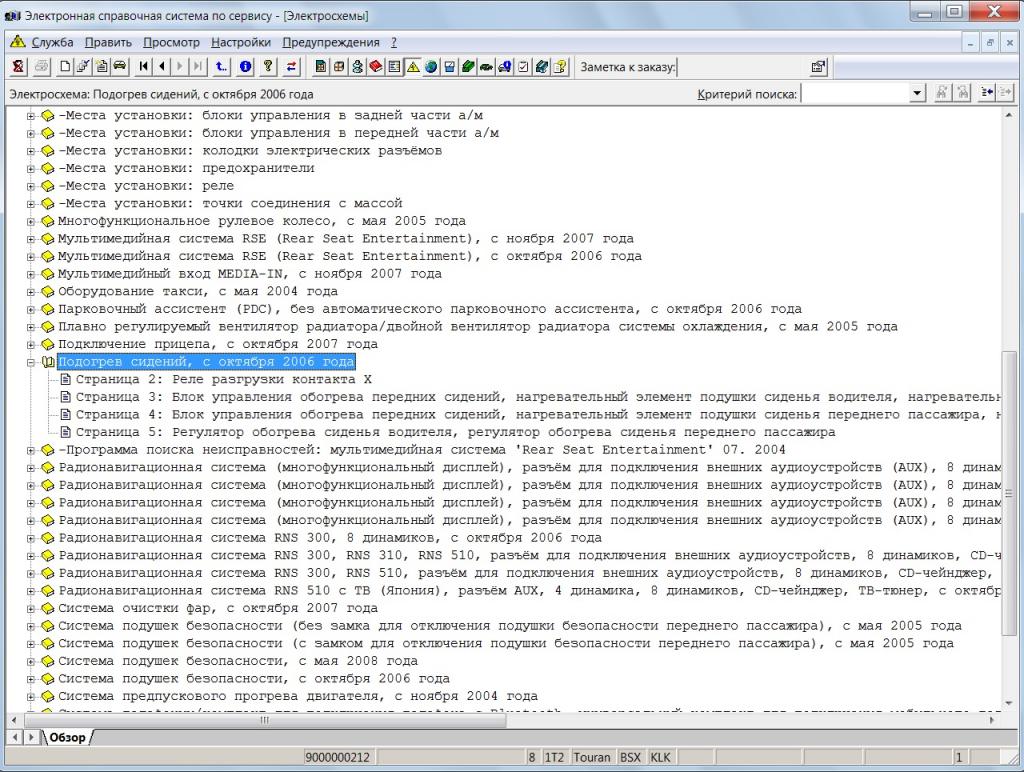This screenshot has width=1024, height=772.
Task: Click the car icon next to document icons
Action: (120, 67)
